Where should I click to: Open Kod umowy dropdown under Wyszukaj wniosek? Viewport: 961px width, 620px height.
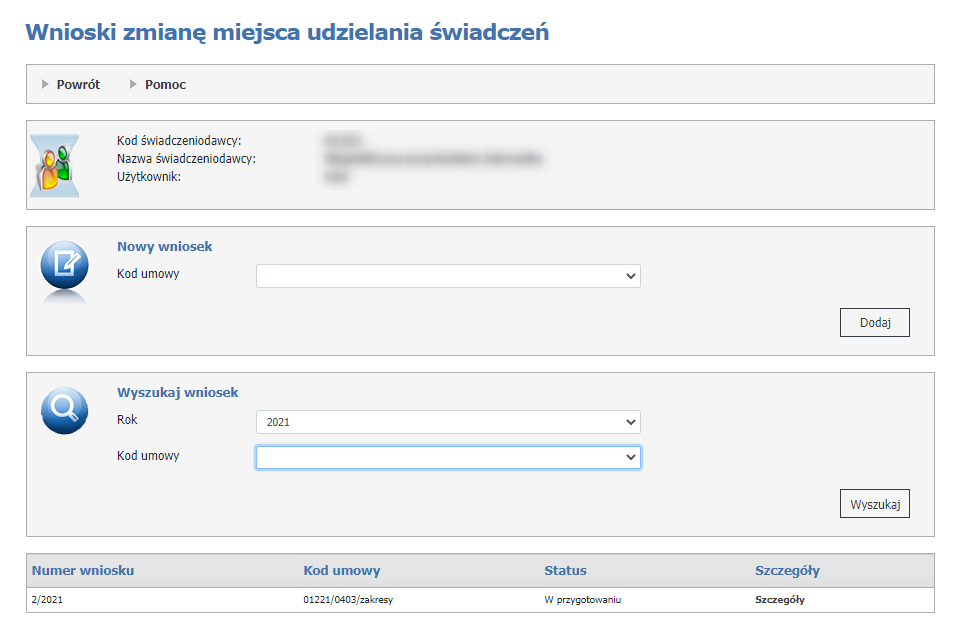(448, 457)
